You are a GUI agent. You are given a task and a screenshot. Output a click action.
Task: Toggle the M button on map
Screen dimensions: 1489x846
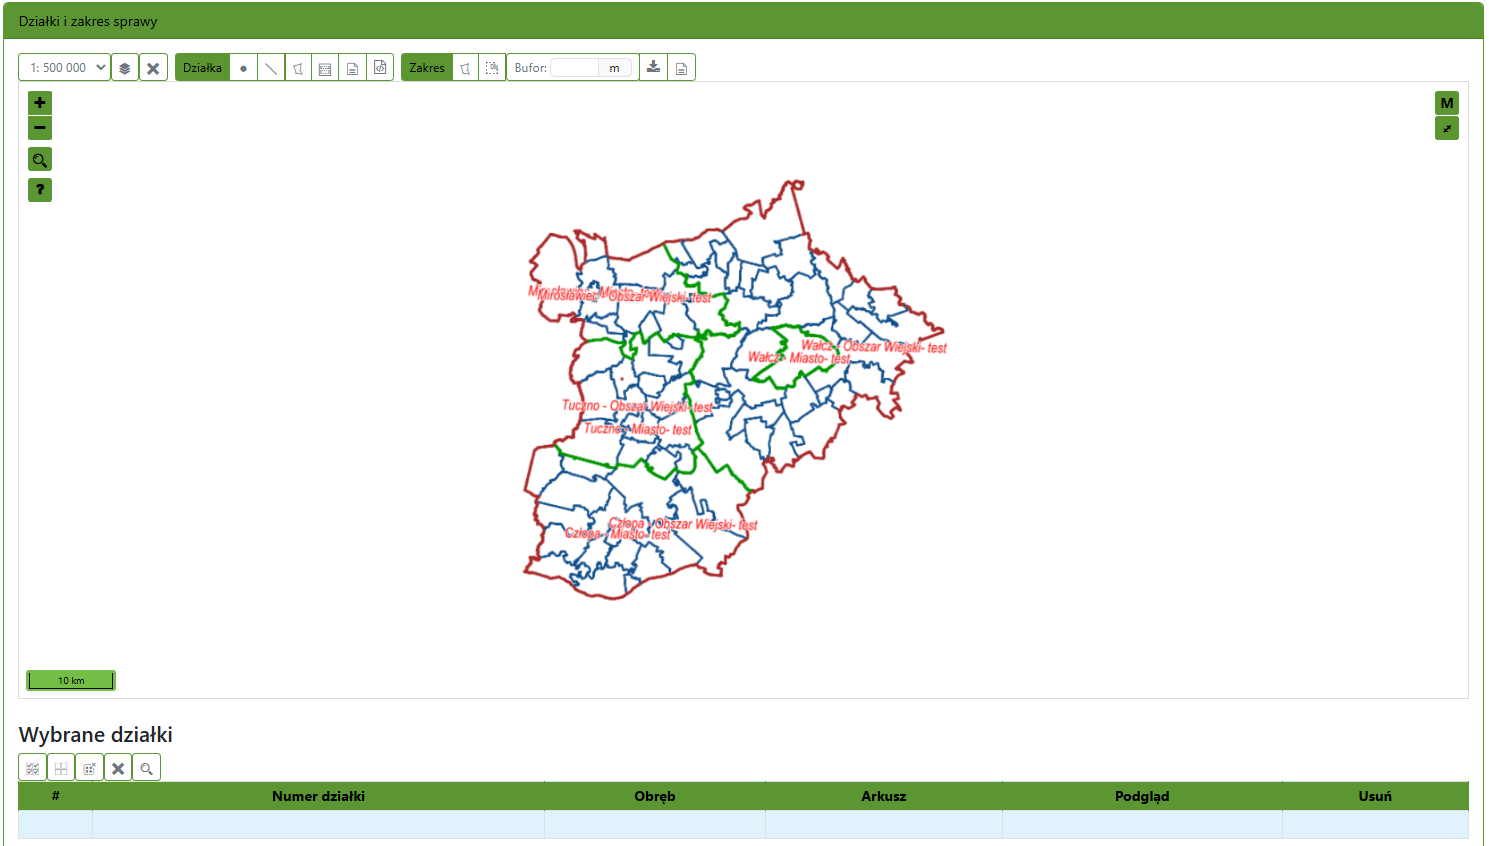pos(1446,103)
